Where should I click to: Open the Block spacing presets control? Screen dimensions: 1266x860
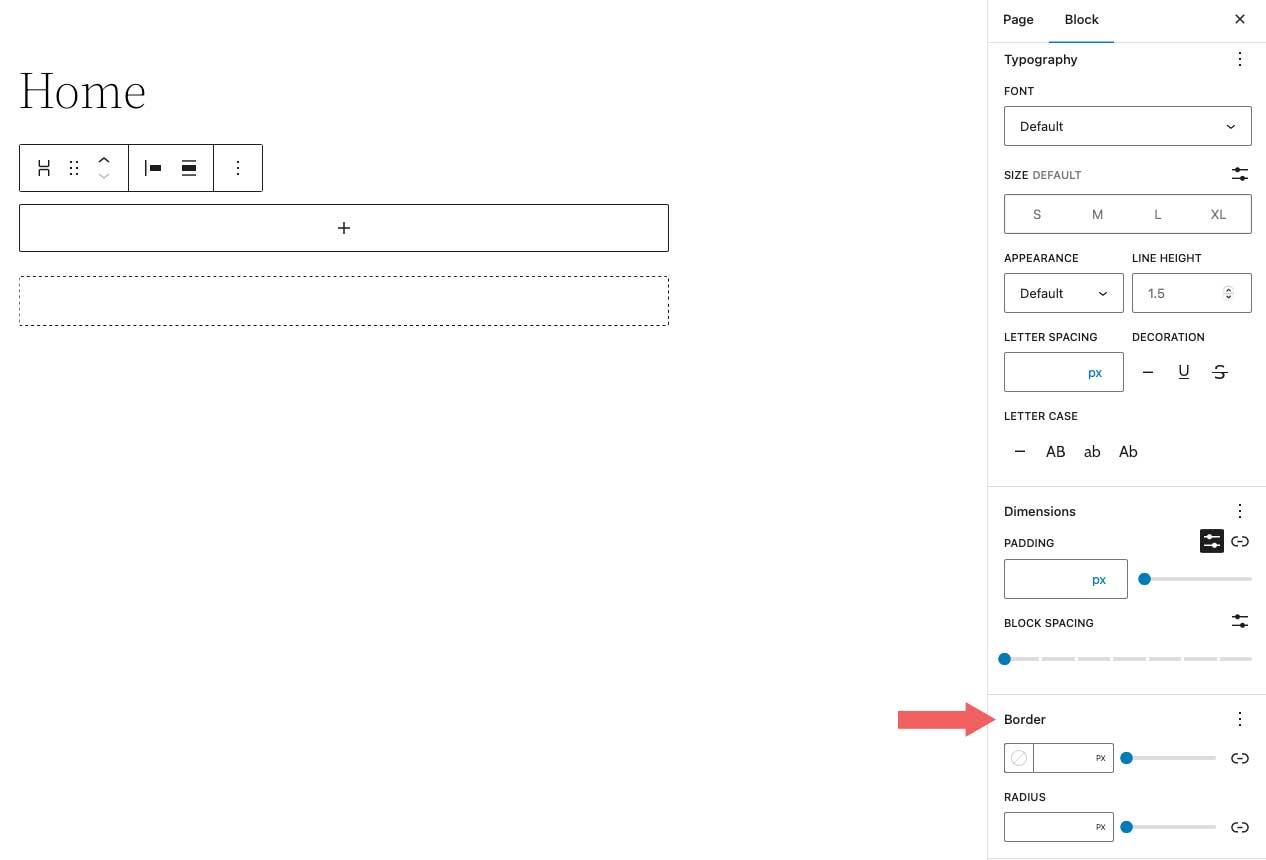click(1240, 621)
